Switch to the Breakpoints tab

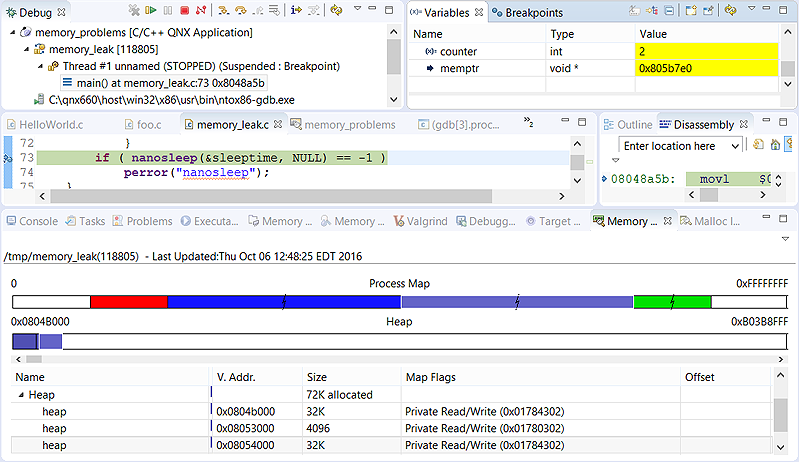click(534, 13)
